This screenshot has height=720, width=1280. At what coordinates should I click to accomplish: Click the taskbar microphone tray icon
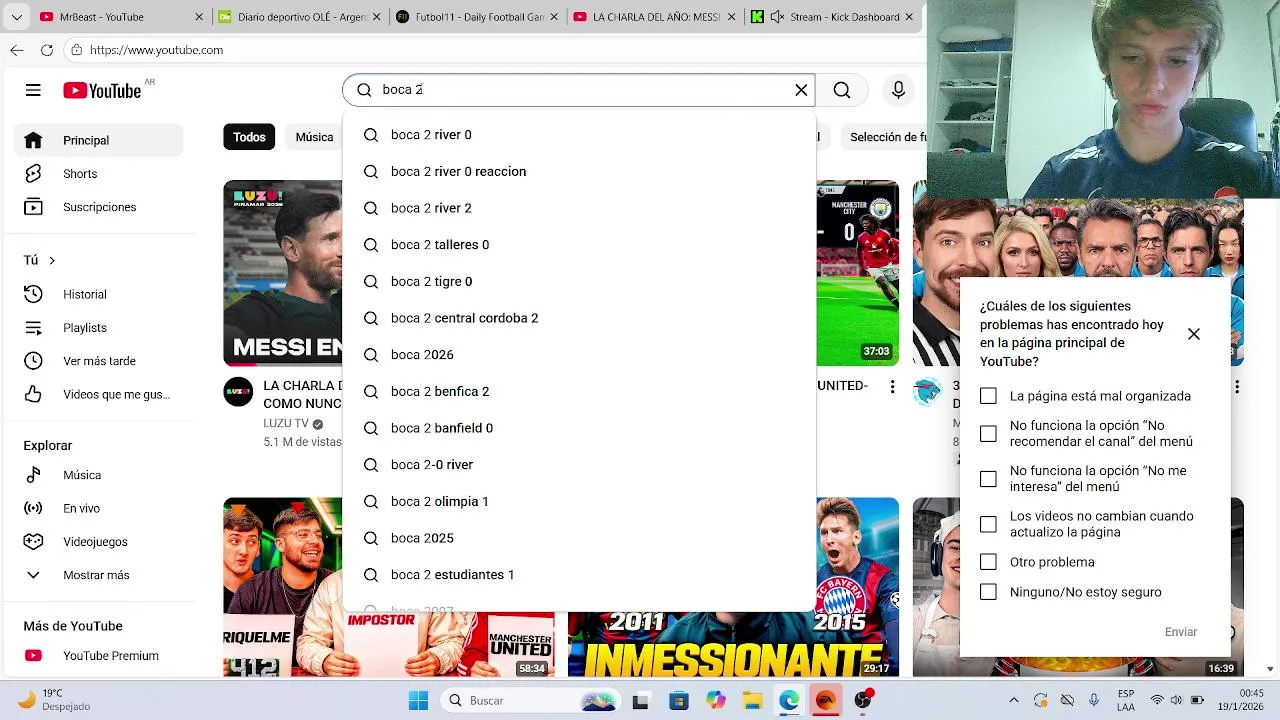click(1094, 700)
